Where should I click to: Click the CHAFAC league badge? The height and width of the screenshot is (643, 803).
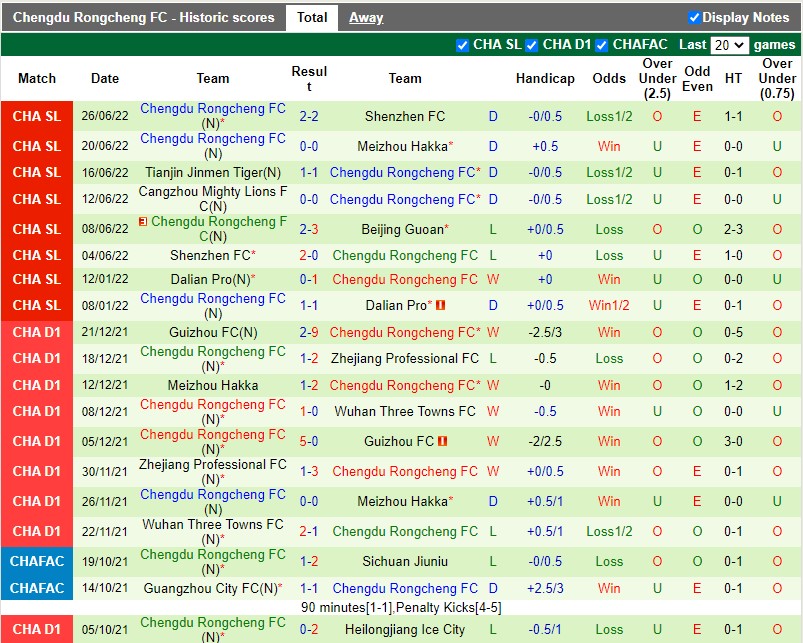[37, 561]
